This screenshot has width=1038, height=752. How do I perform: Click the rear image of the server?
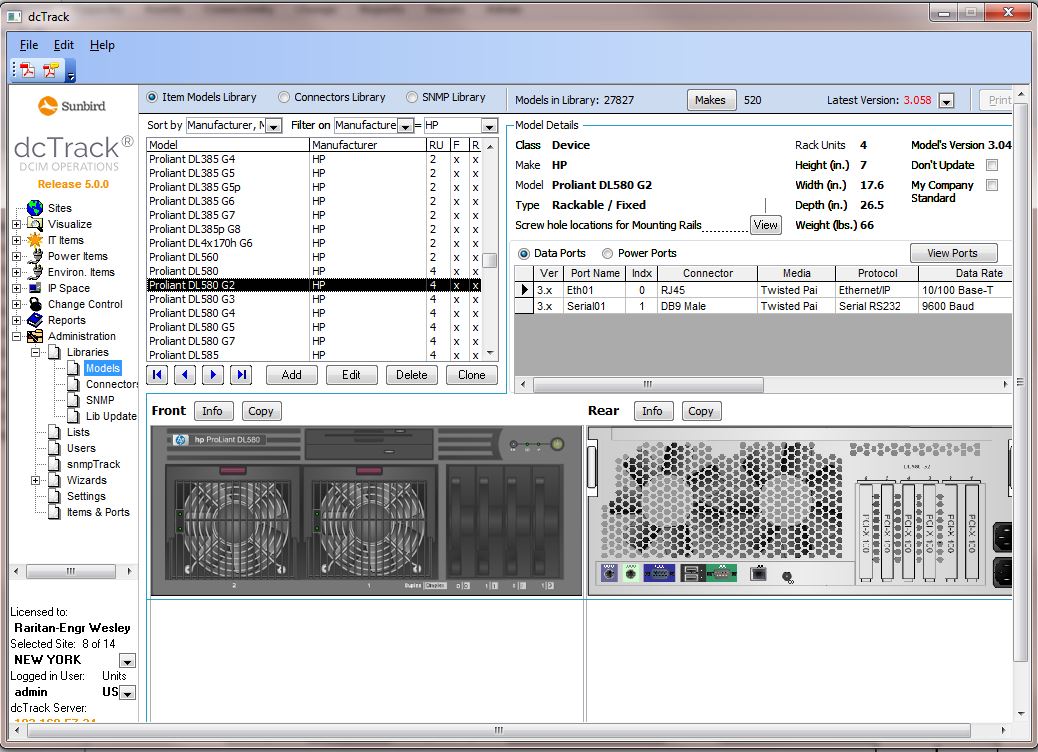[800, 511]
